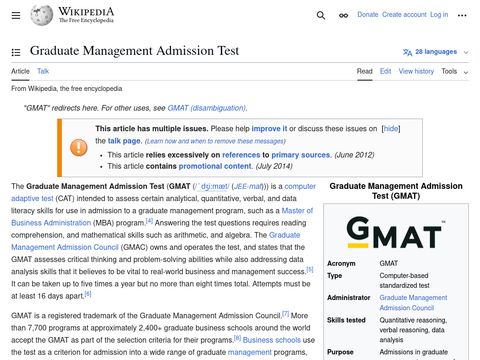Open the more options ellipsis menu
480x360 pixels.
462,15
